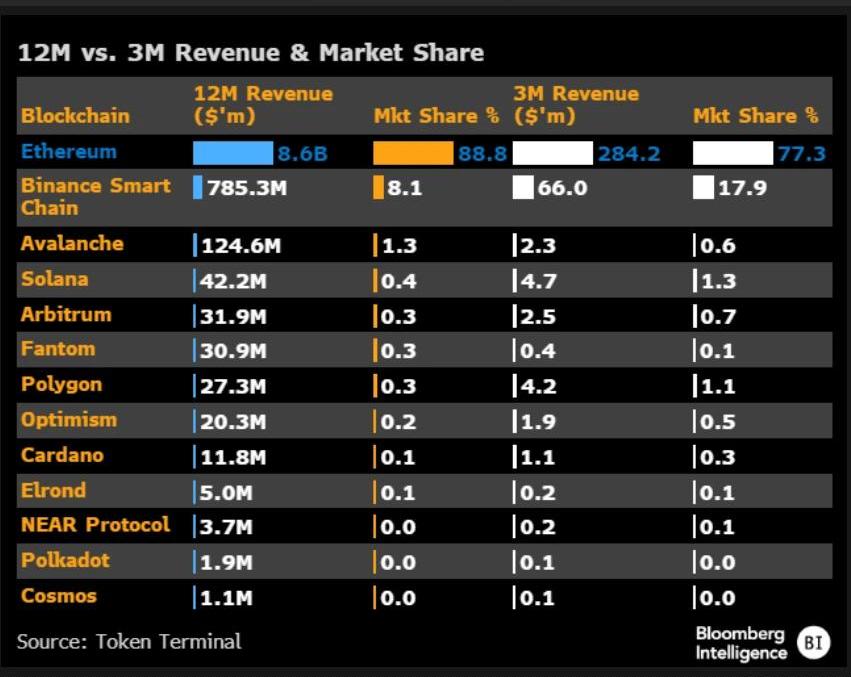851x677 pixels.
Task: Select the "Ethereum" row label
Action: click(x=69, y=151)
